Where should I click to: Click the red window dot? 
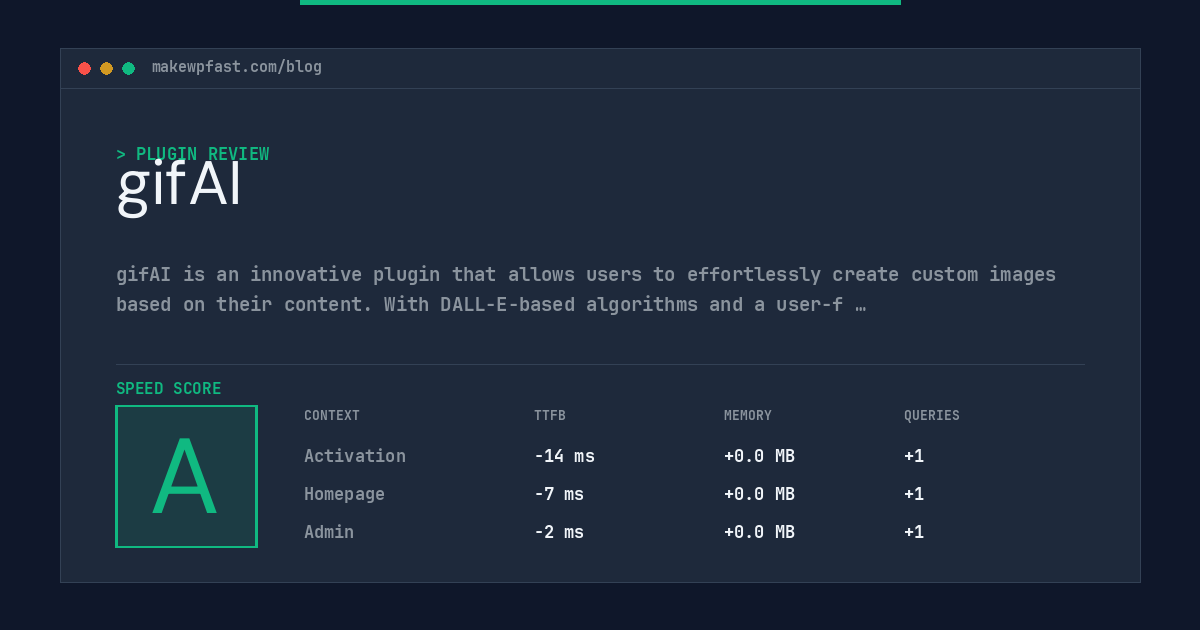point(84,68)
